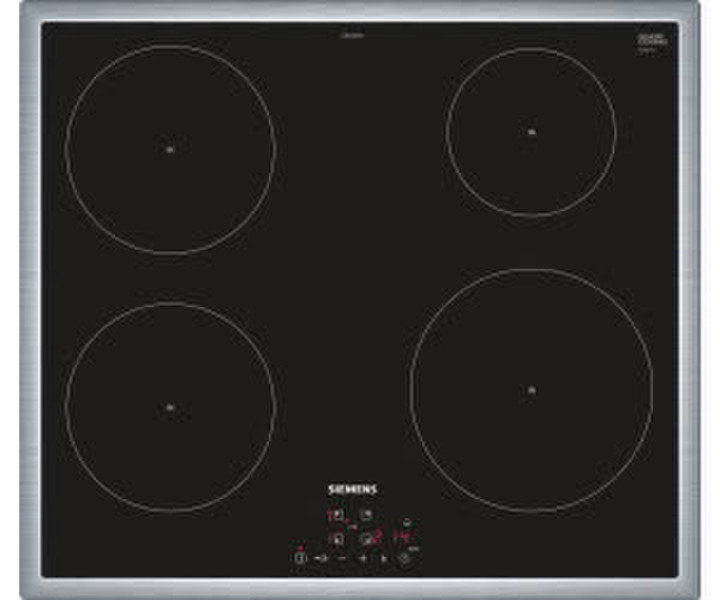The height and width of the screenshot is (600, 720).
Task: Click the center marker of rear left zone
Action: coord(170,149)
